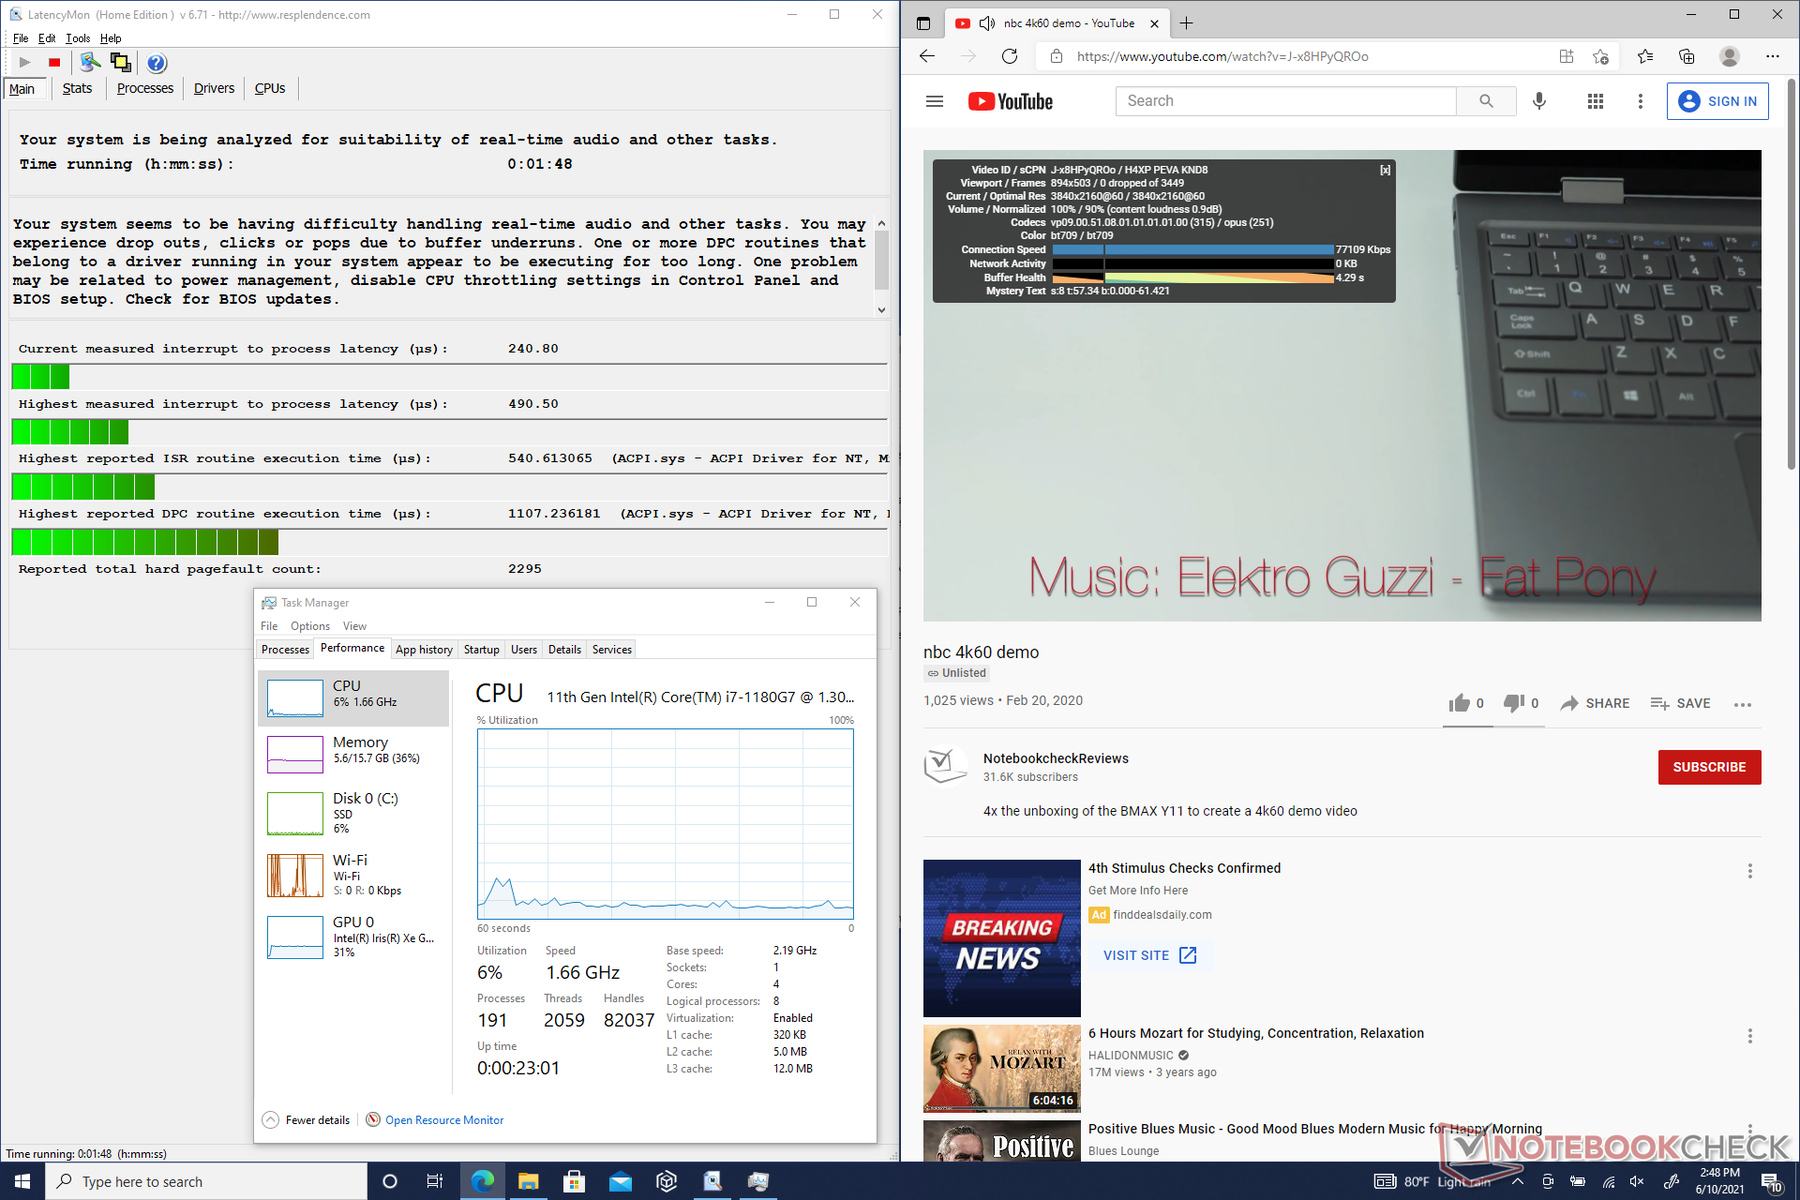Open the Task Manager Options menu
Viewport: 1800px width, 1200px height.
pos(310,626)
